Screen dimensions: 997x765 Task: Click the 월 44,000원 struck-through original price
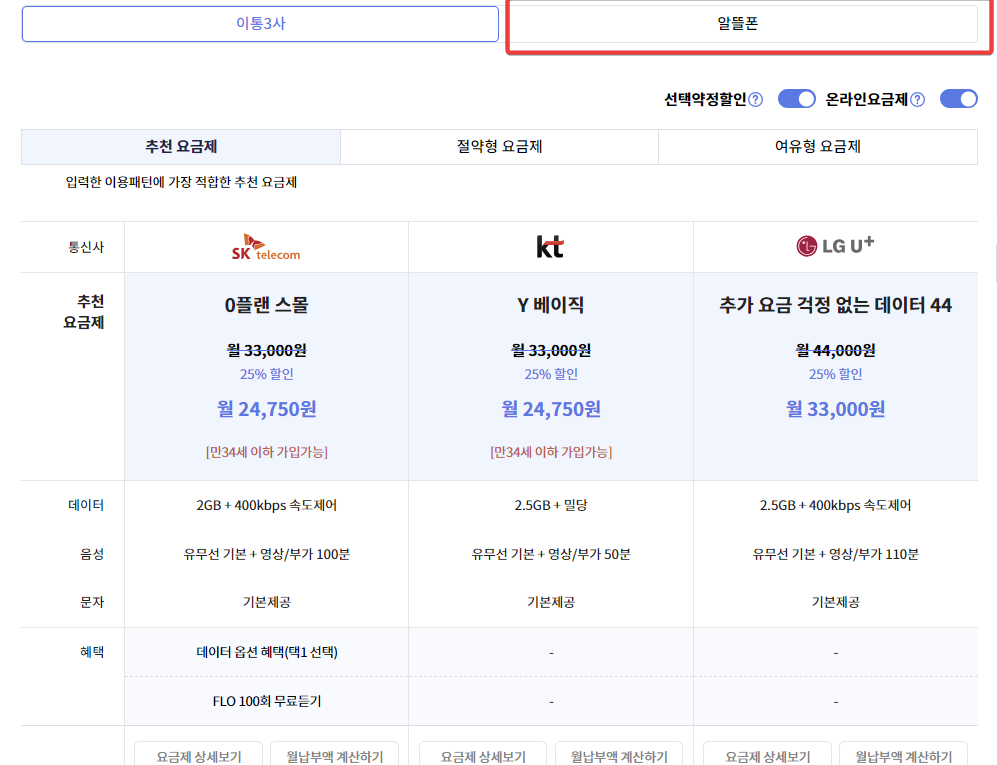(x=835, y=350)
